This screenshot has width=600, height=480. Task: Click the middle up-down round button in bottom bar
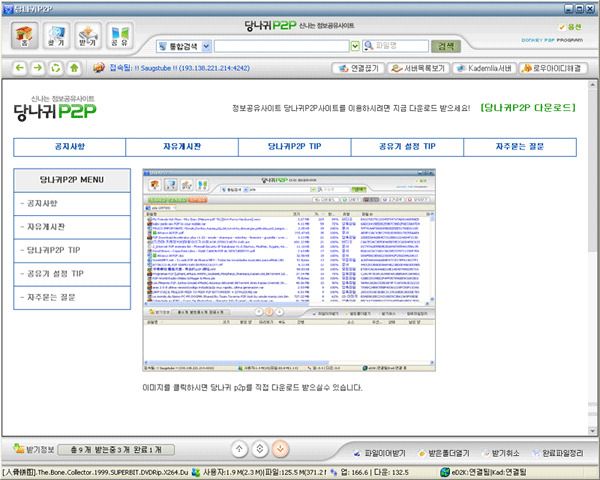(x=260, y=449)
